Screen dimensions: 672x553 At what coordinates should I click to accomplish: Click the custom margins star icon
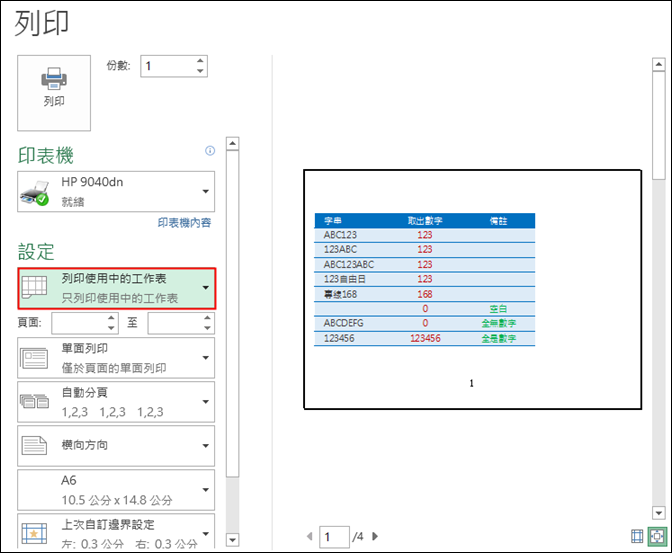point(34,533)
